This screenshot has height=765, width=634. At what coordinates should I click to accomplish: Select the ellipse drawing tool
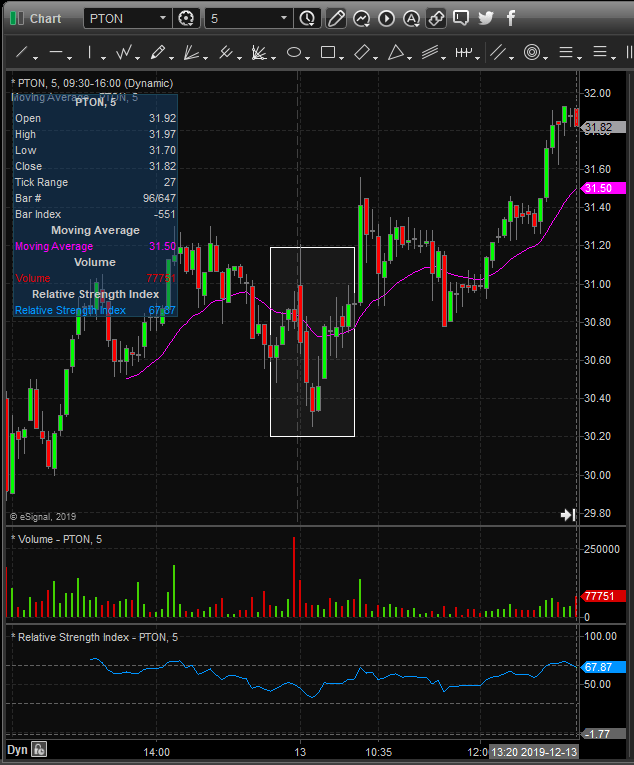coord(294,52)
